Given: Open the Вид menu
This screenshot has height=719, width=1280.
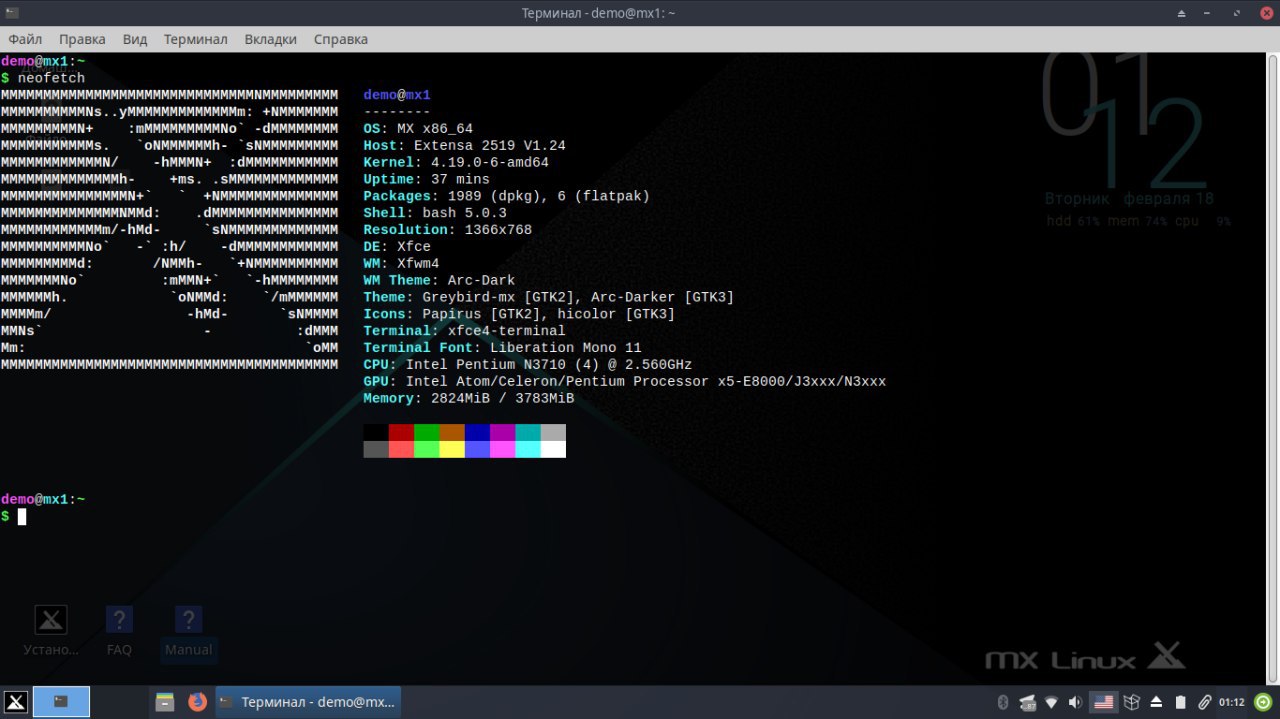Looking at the screenshot, I should pos(135,39).
